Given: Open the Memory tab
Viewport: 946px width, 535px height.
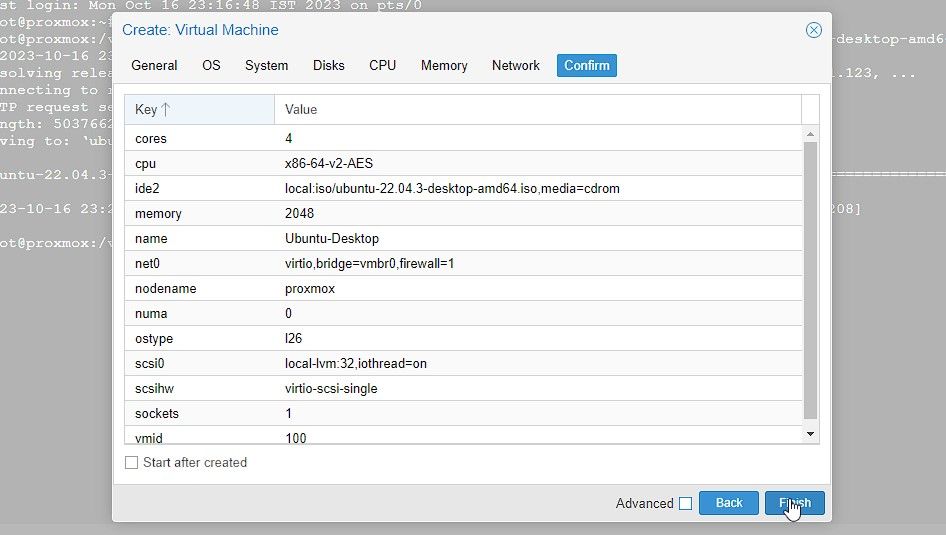Looking at the screenshot, I should tap(444, 66).
